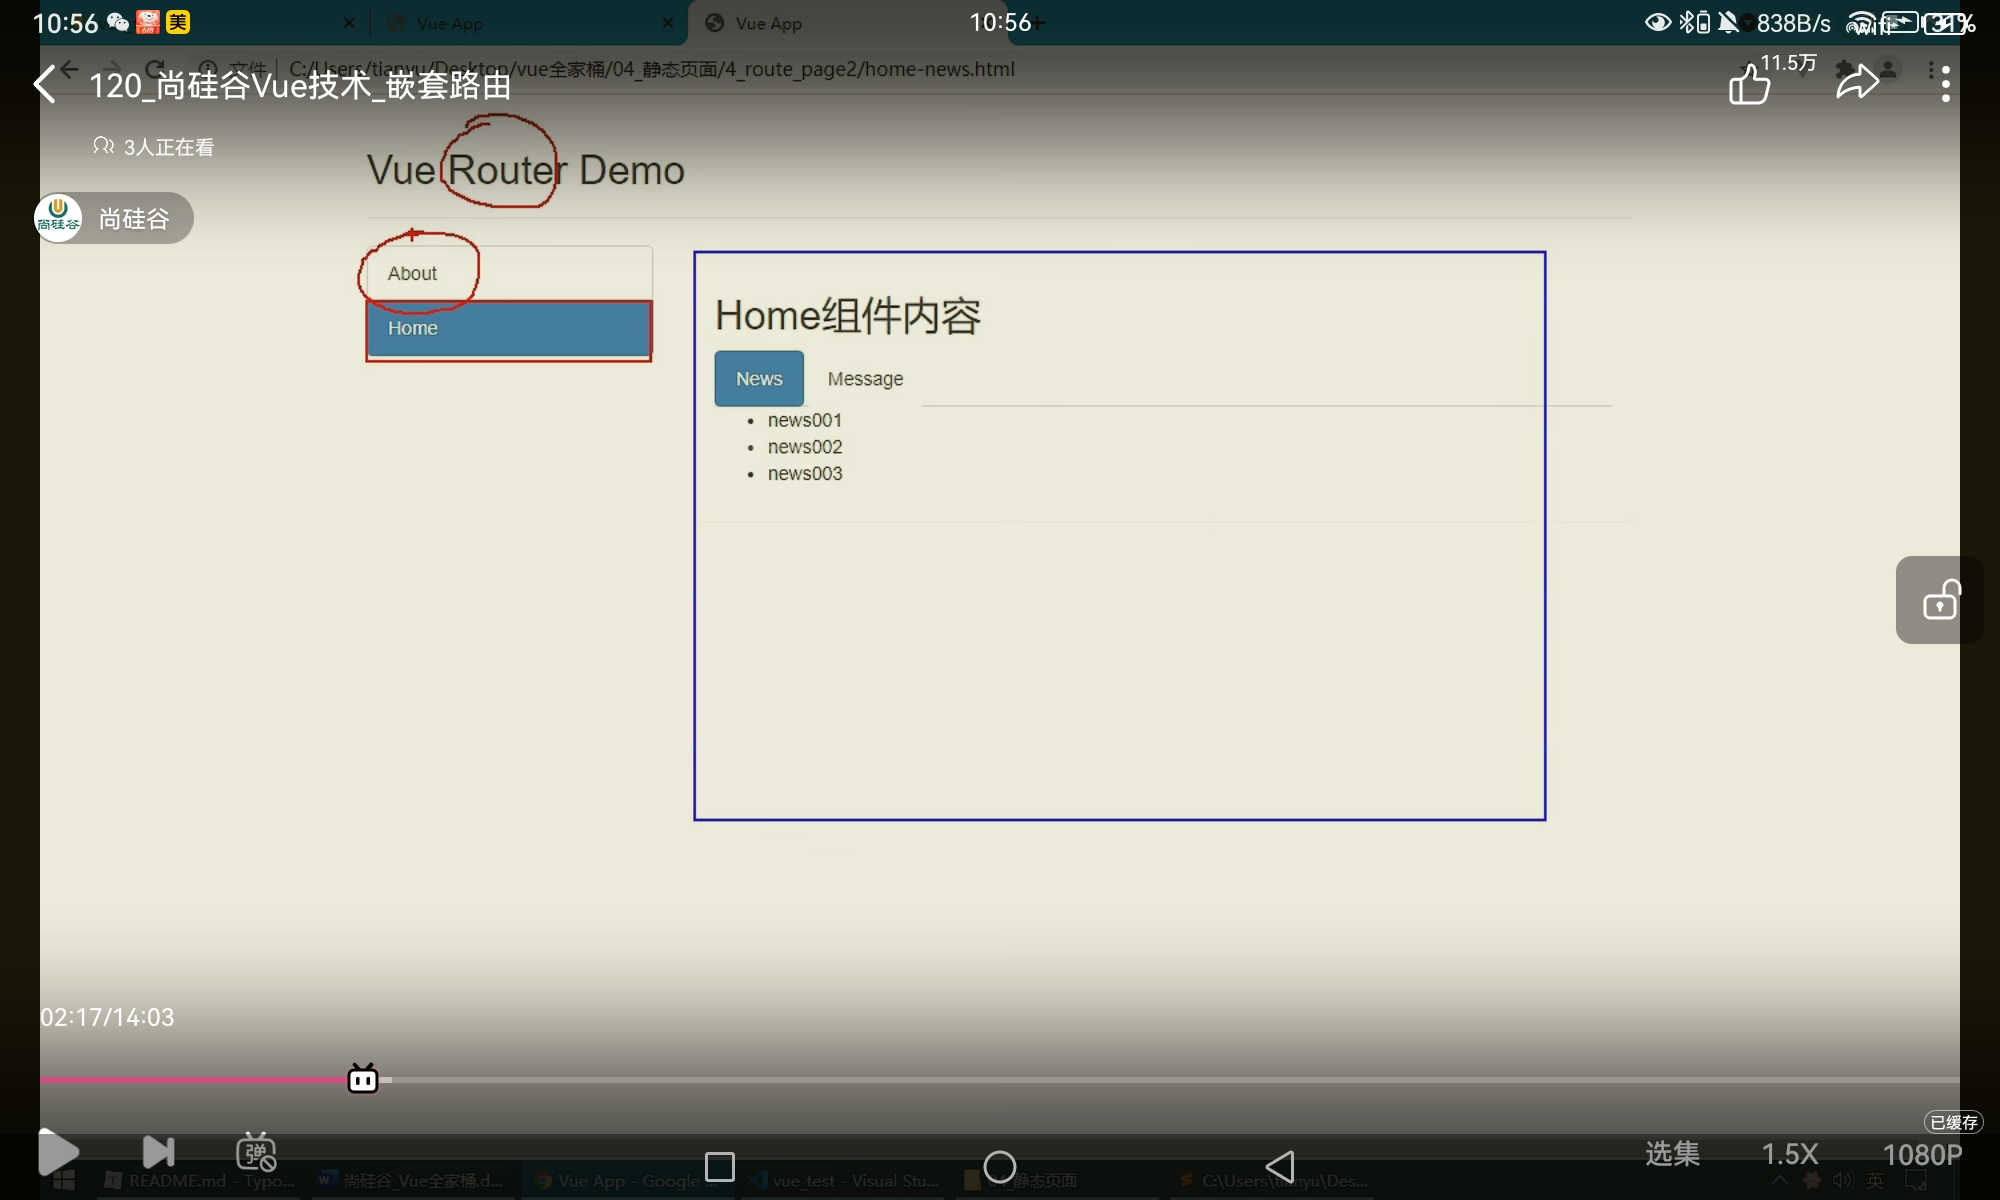Select the News tab in video

[x=759, y=379]
